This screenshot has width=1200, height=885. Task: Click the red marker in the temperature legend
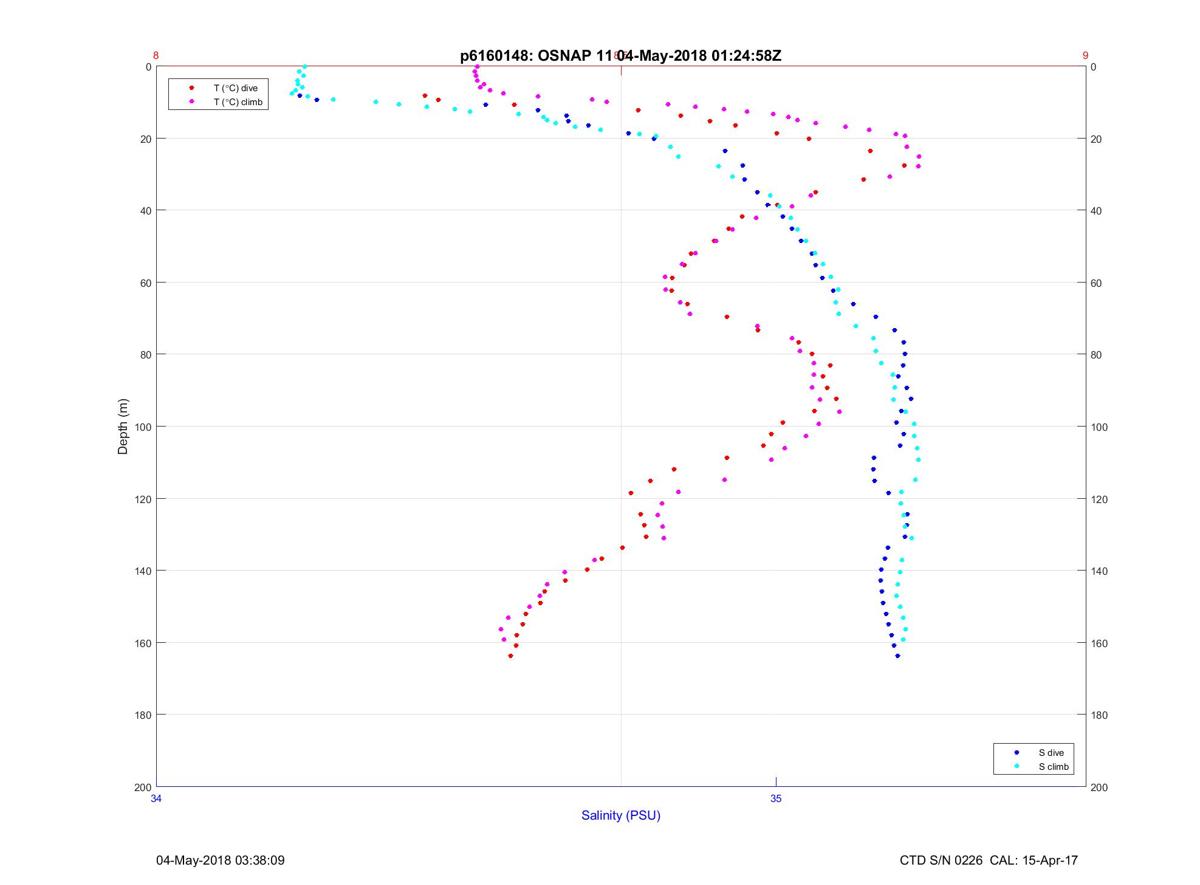[192, 88]
